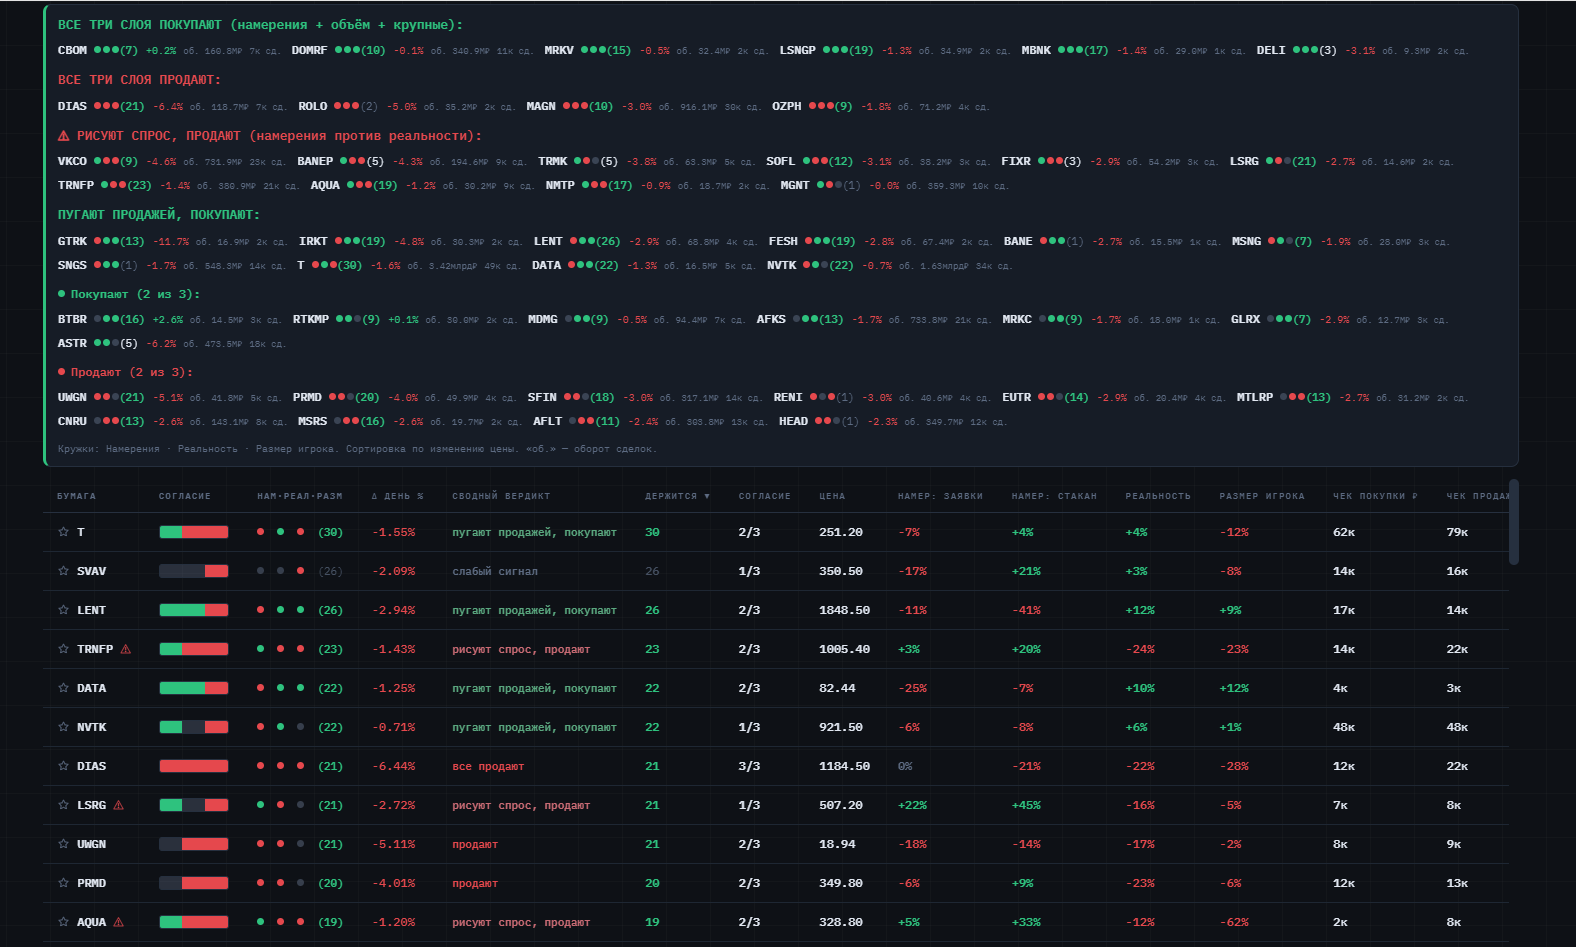Open the LSNGP ticker link

click(x=798, y=50)
